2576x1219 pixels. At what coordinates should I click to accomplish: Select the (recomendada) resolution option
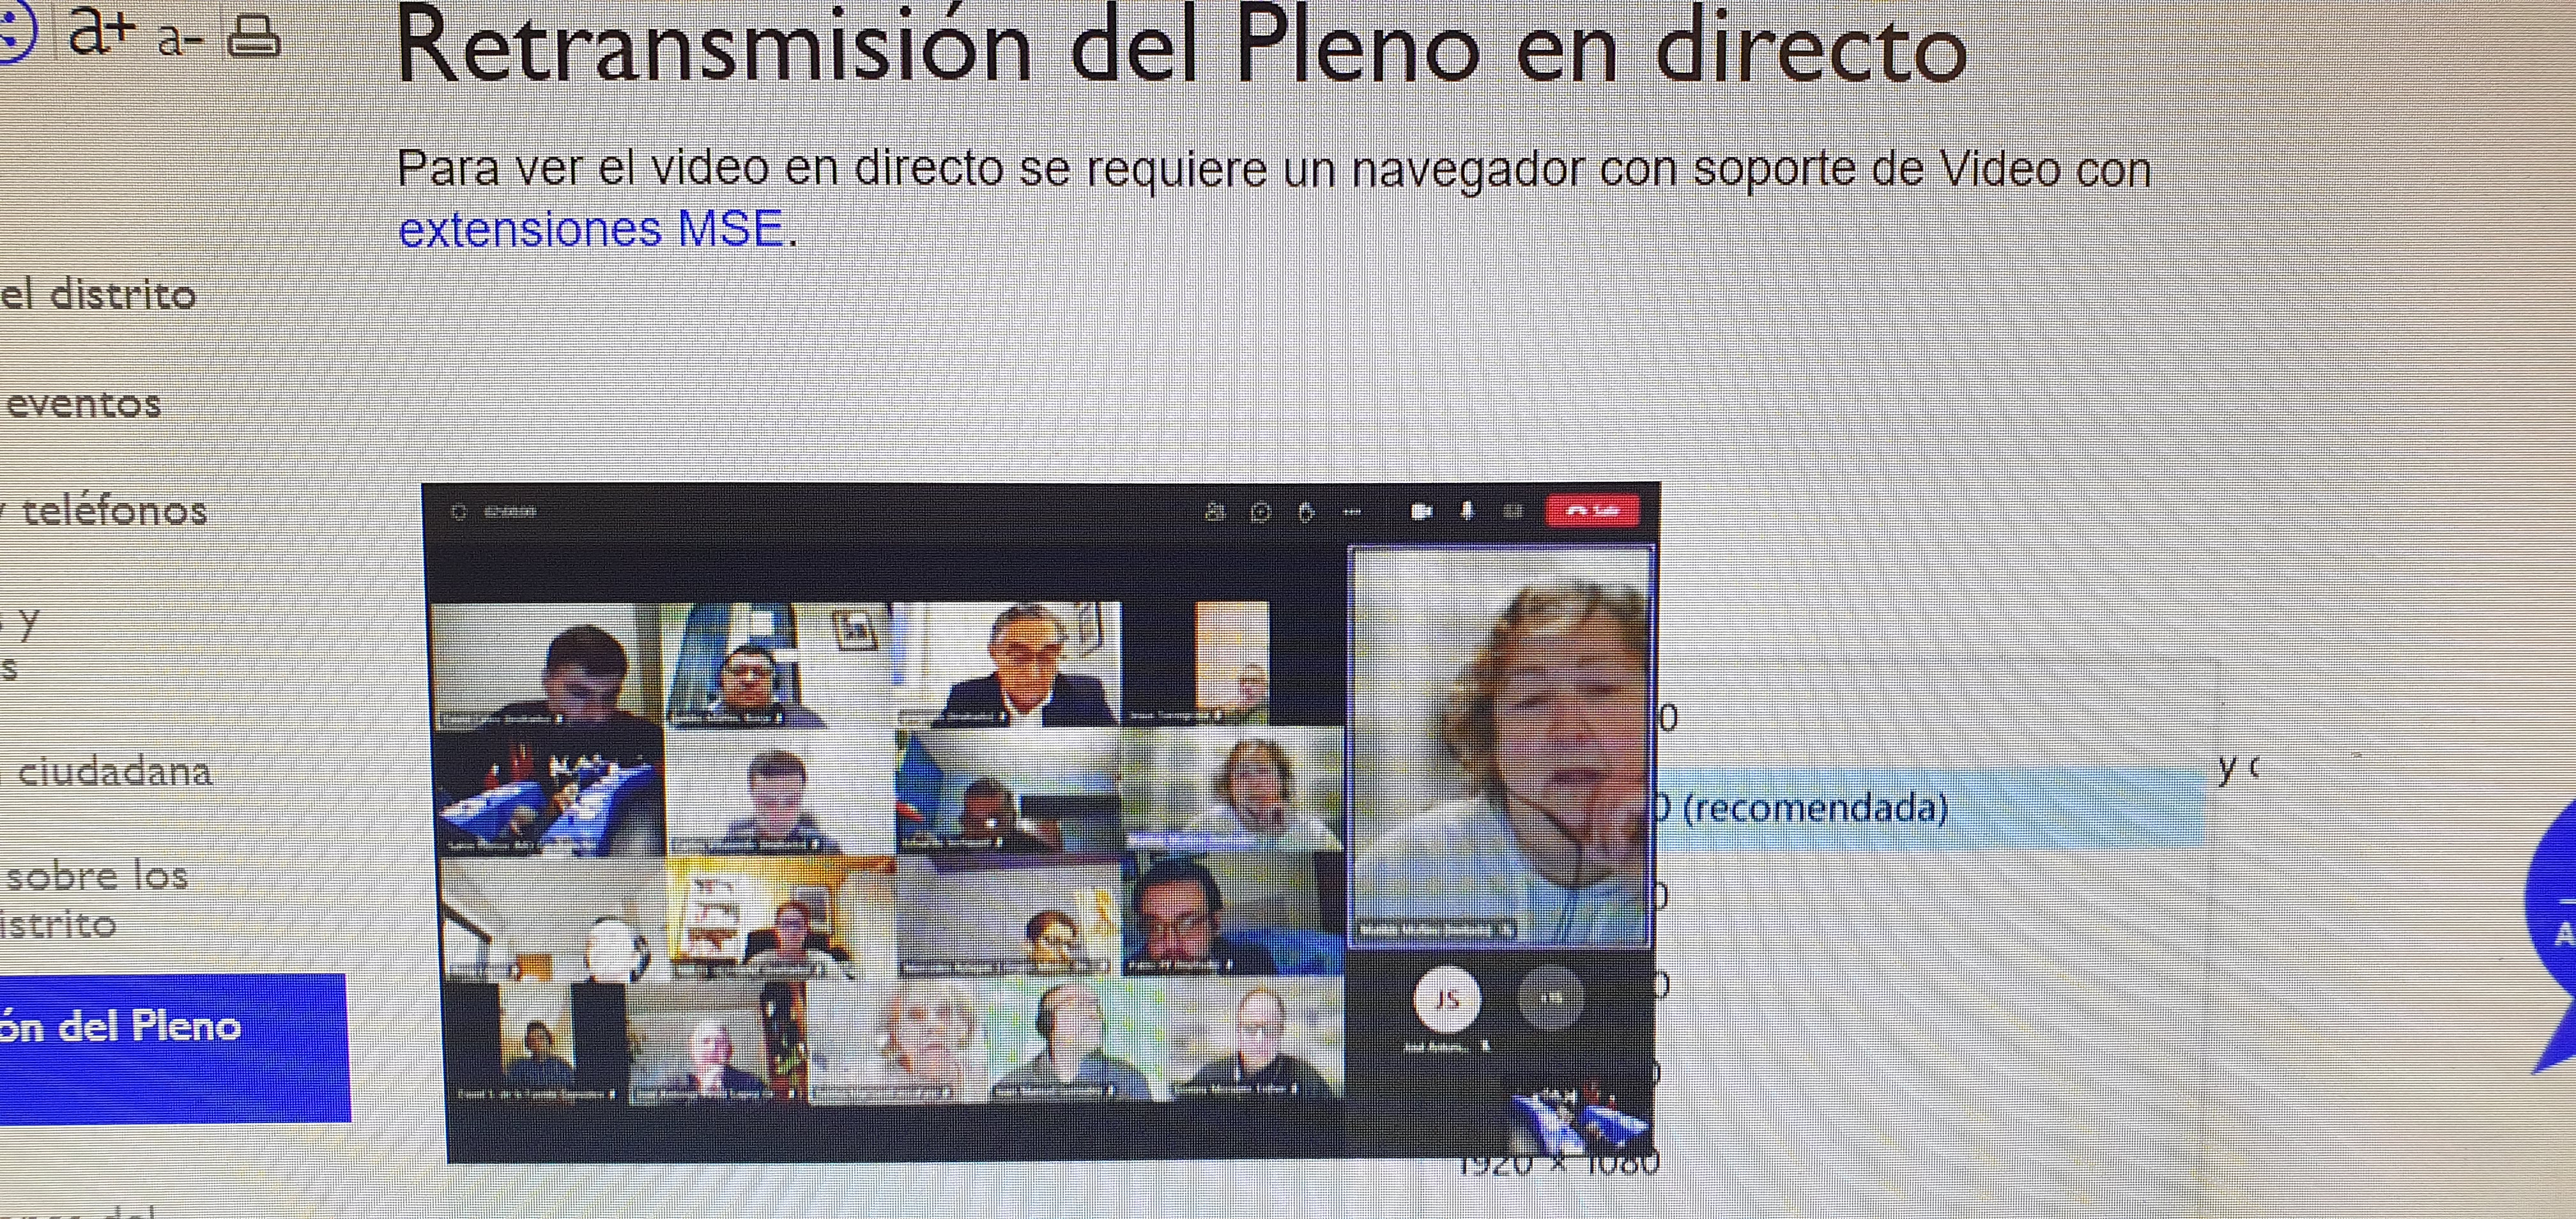pos(1815,808)
